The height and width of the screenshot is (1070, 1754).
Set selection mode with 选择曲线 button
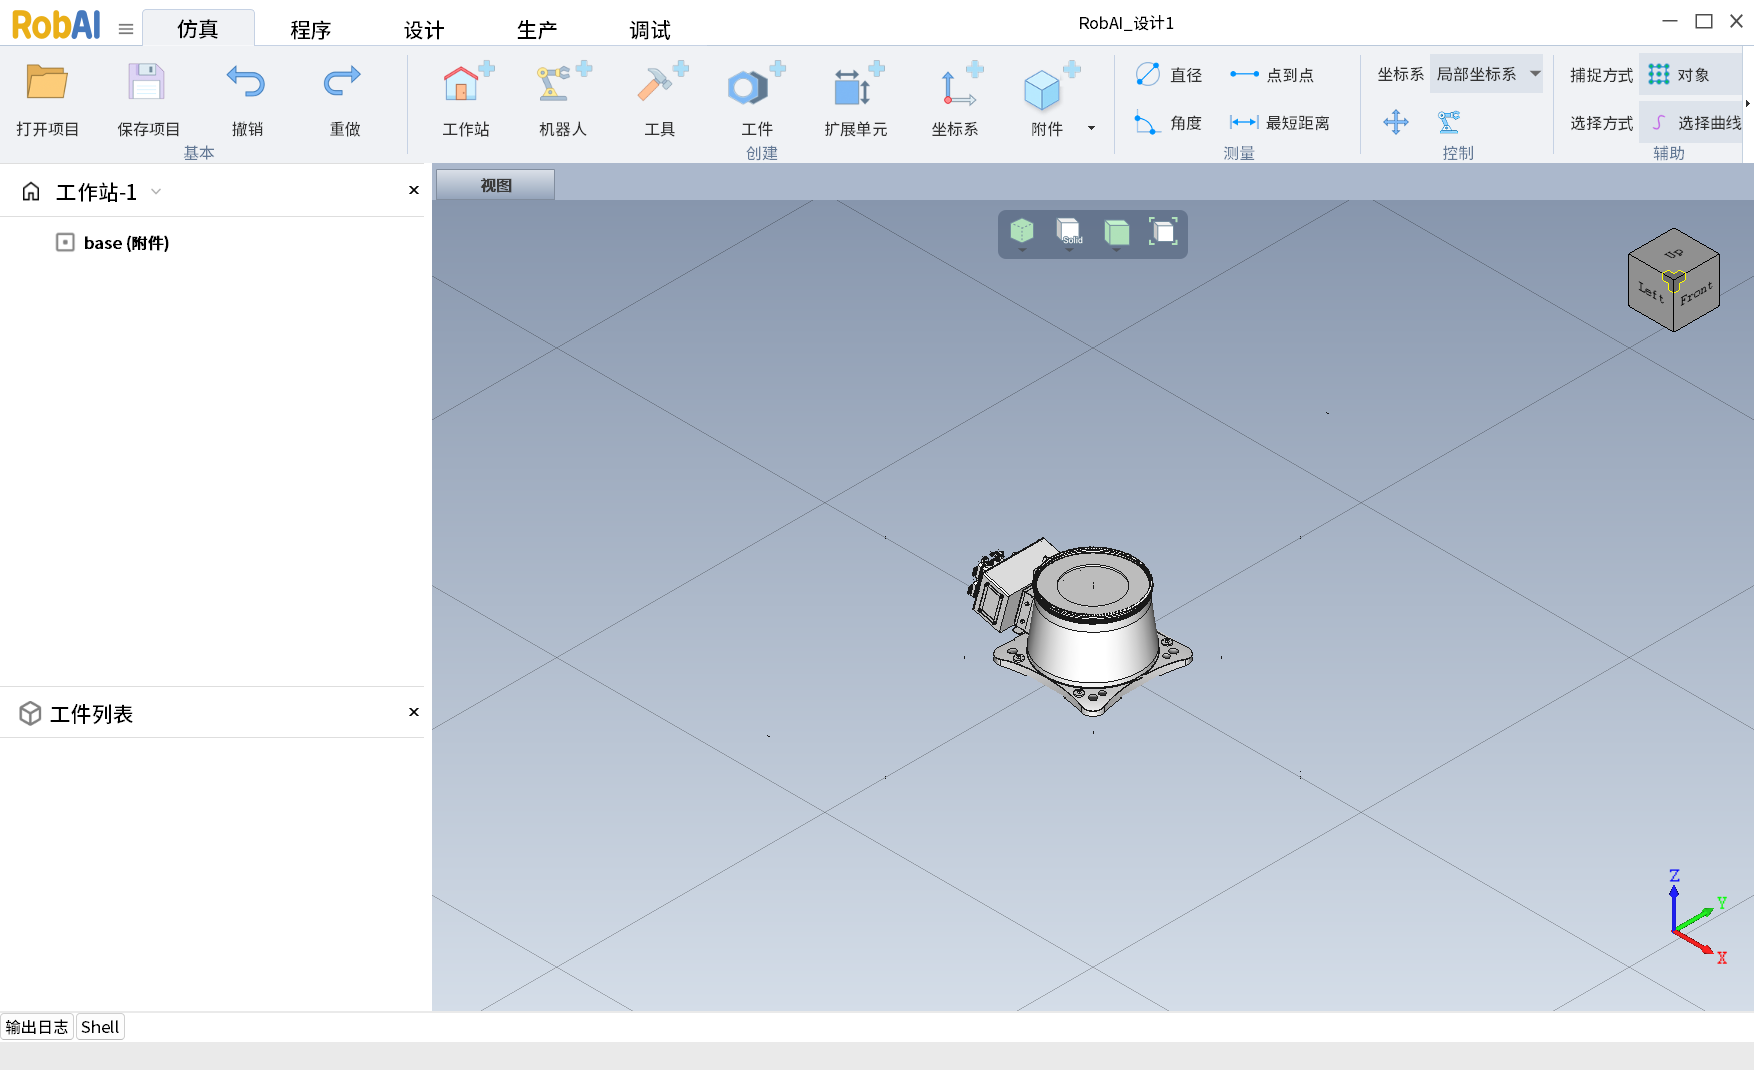pyautogui.click(x=1691, y=123)
